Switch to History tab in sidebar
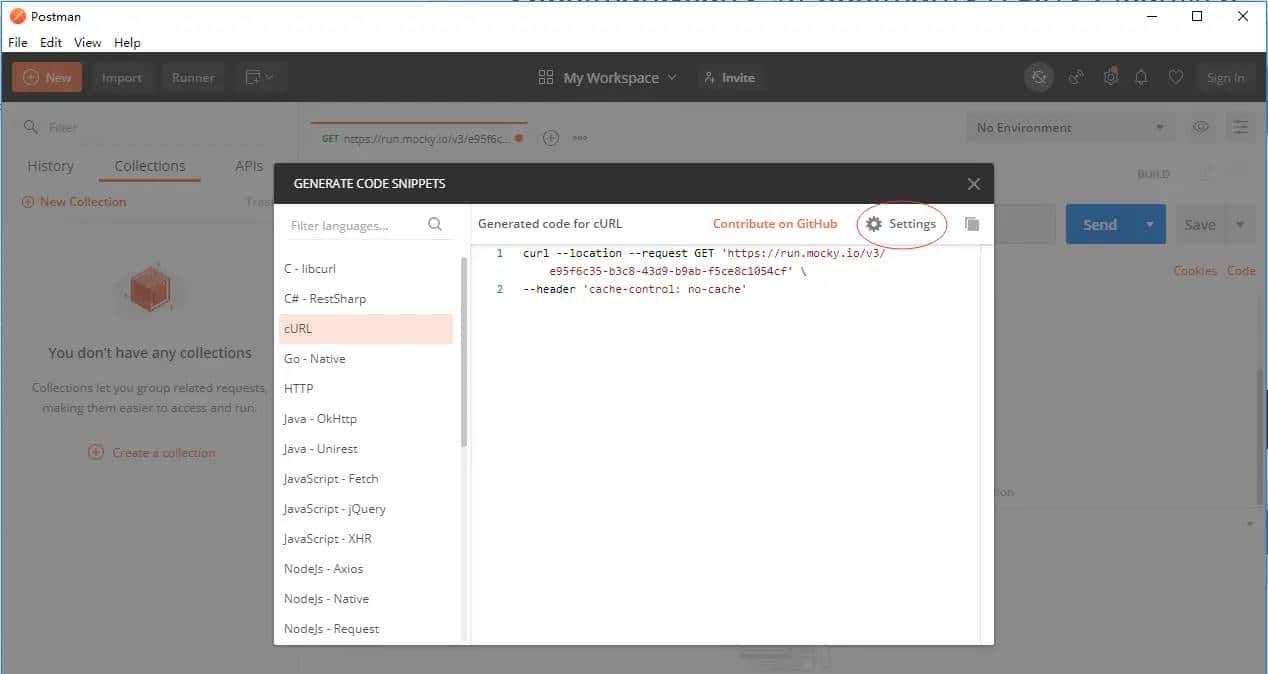The image size is (1268, 674). point(50,166)
